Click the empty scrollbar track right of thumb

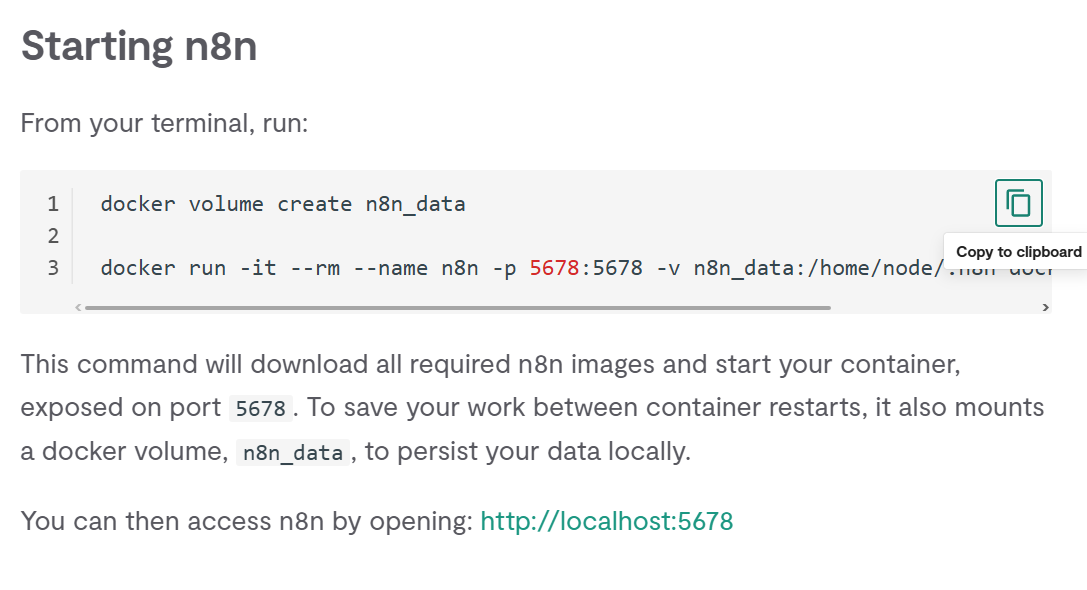[935, 308]
